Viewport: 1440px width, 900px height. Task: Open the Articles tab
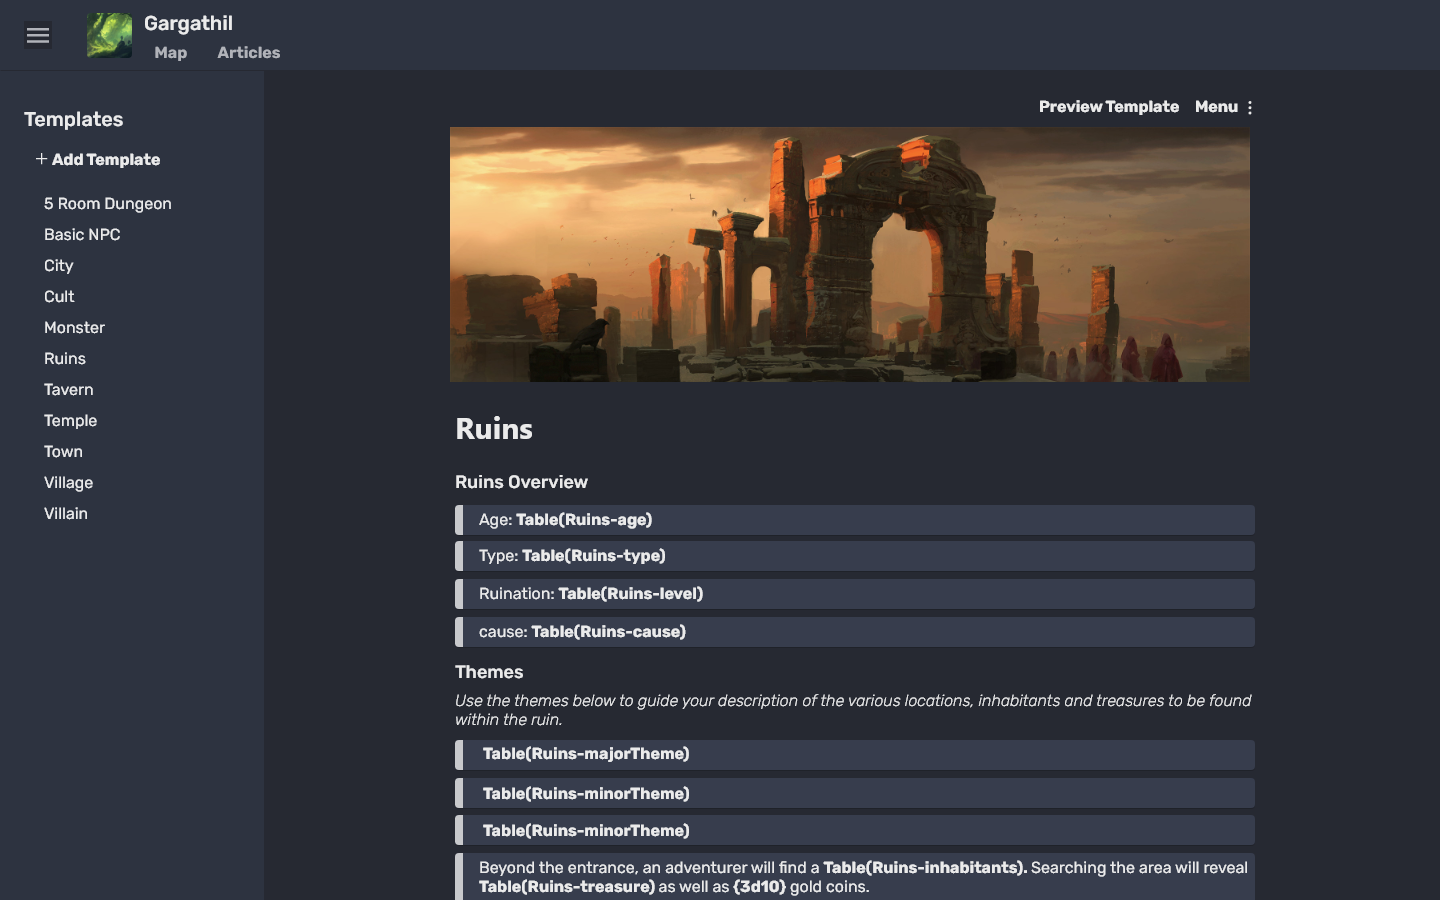point(249,53)
